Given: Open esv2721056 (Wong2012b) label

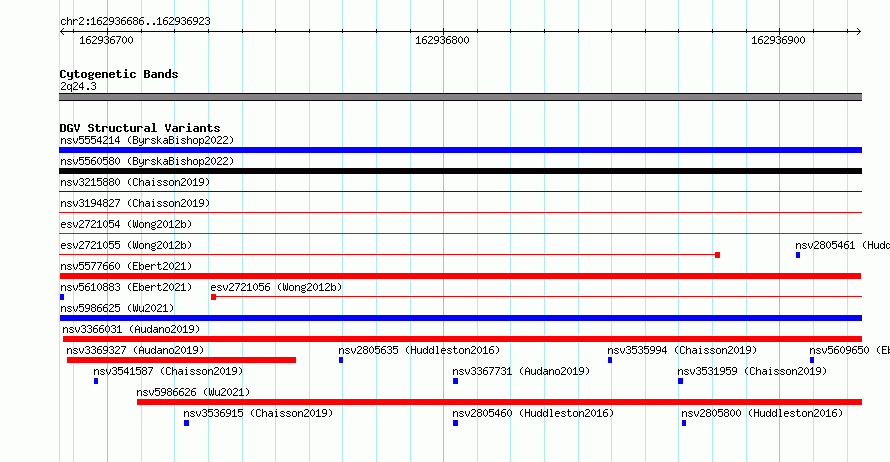Looking at the screenshot, I should click(276, 287).
